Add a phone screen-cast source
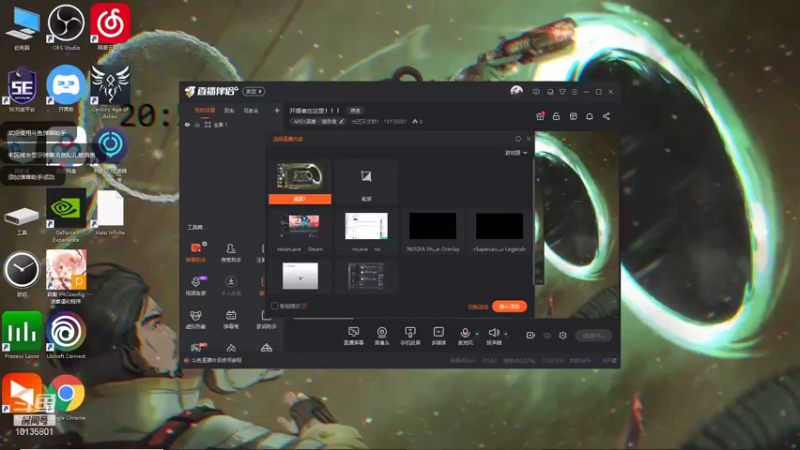This screenshot has height=450, width=800. pyautogui.click(x=410, y=336)
